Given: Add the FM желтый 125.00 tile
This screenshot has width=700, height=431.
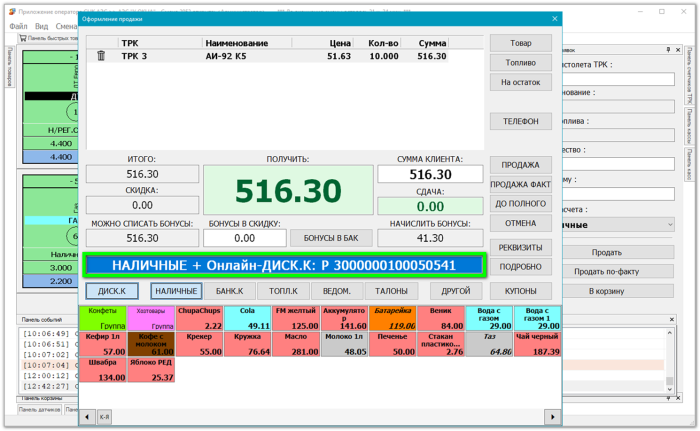Looking at the screenshot, I should pos(296,318).
